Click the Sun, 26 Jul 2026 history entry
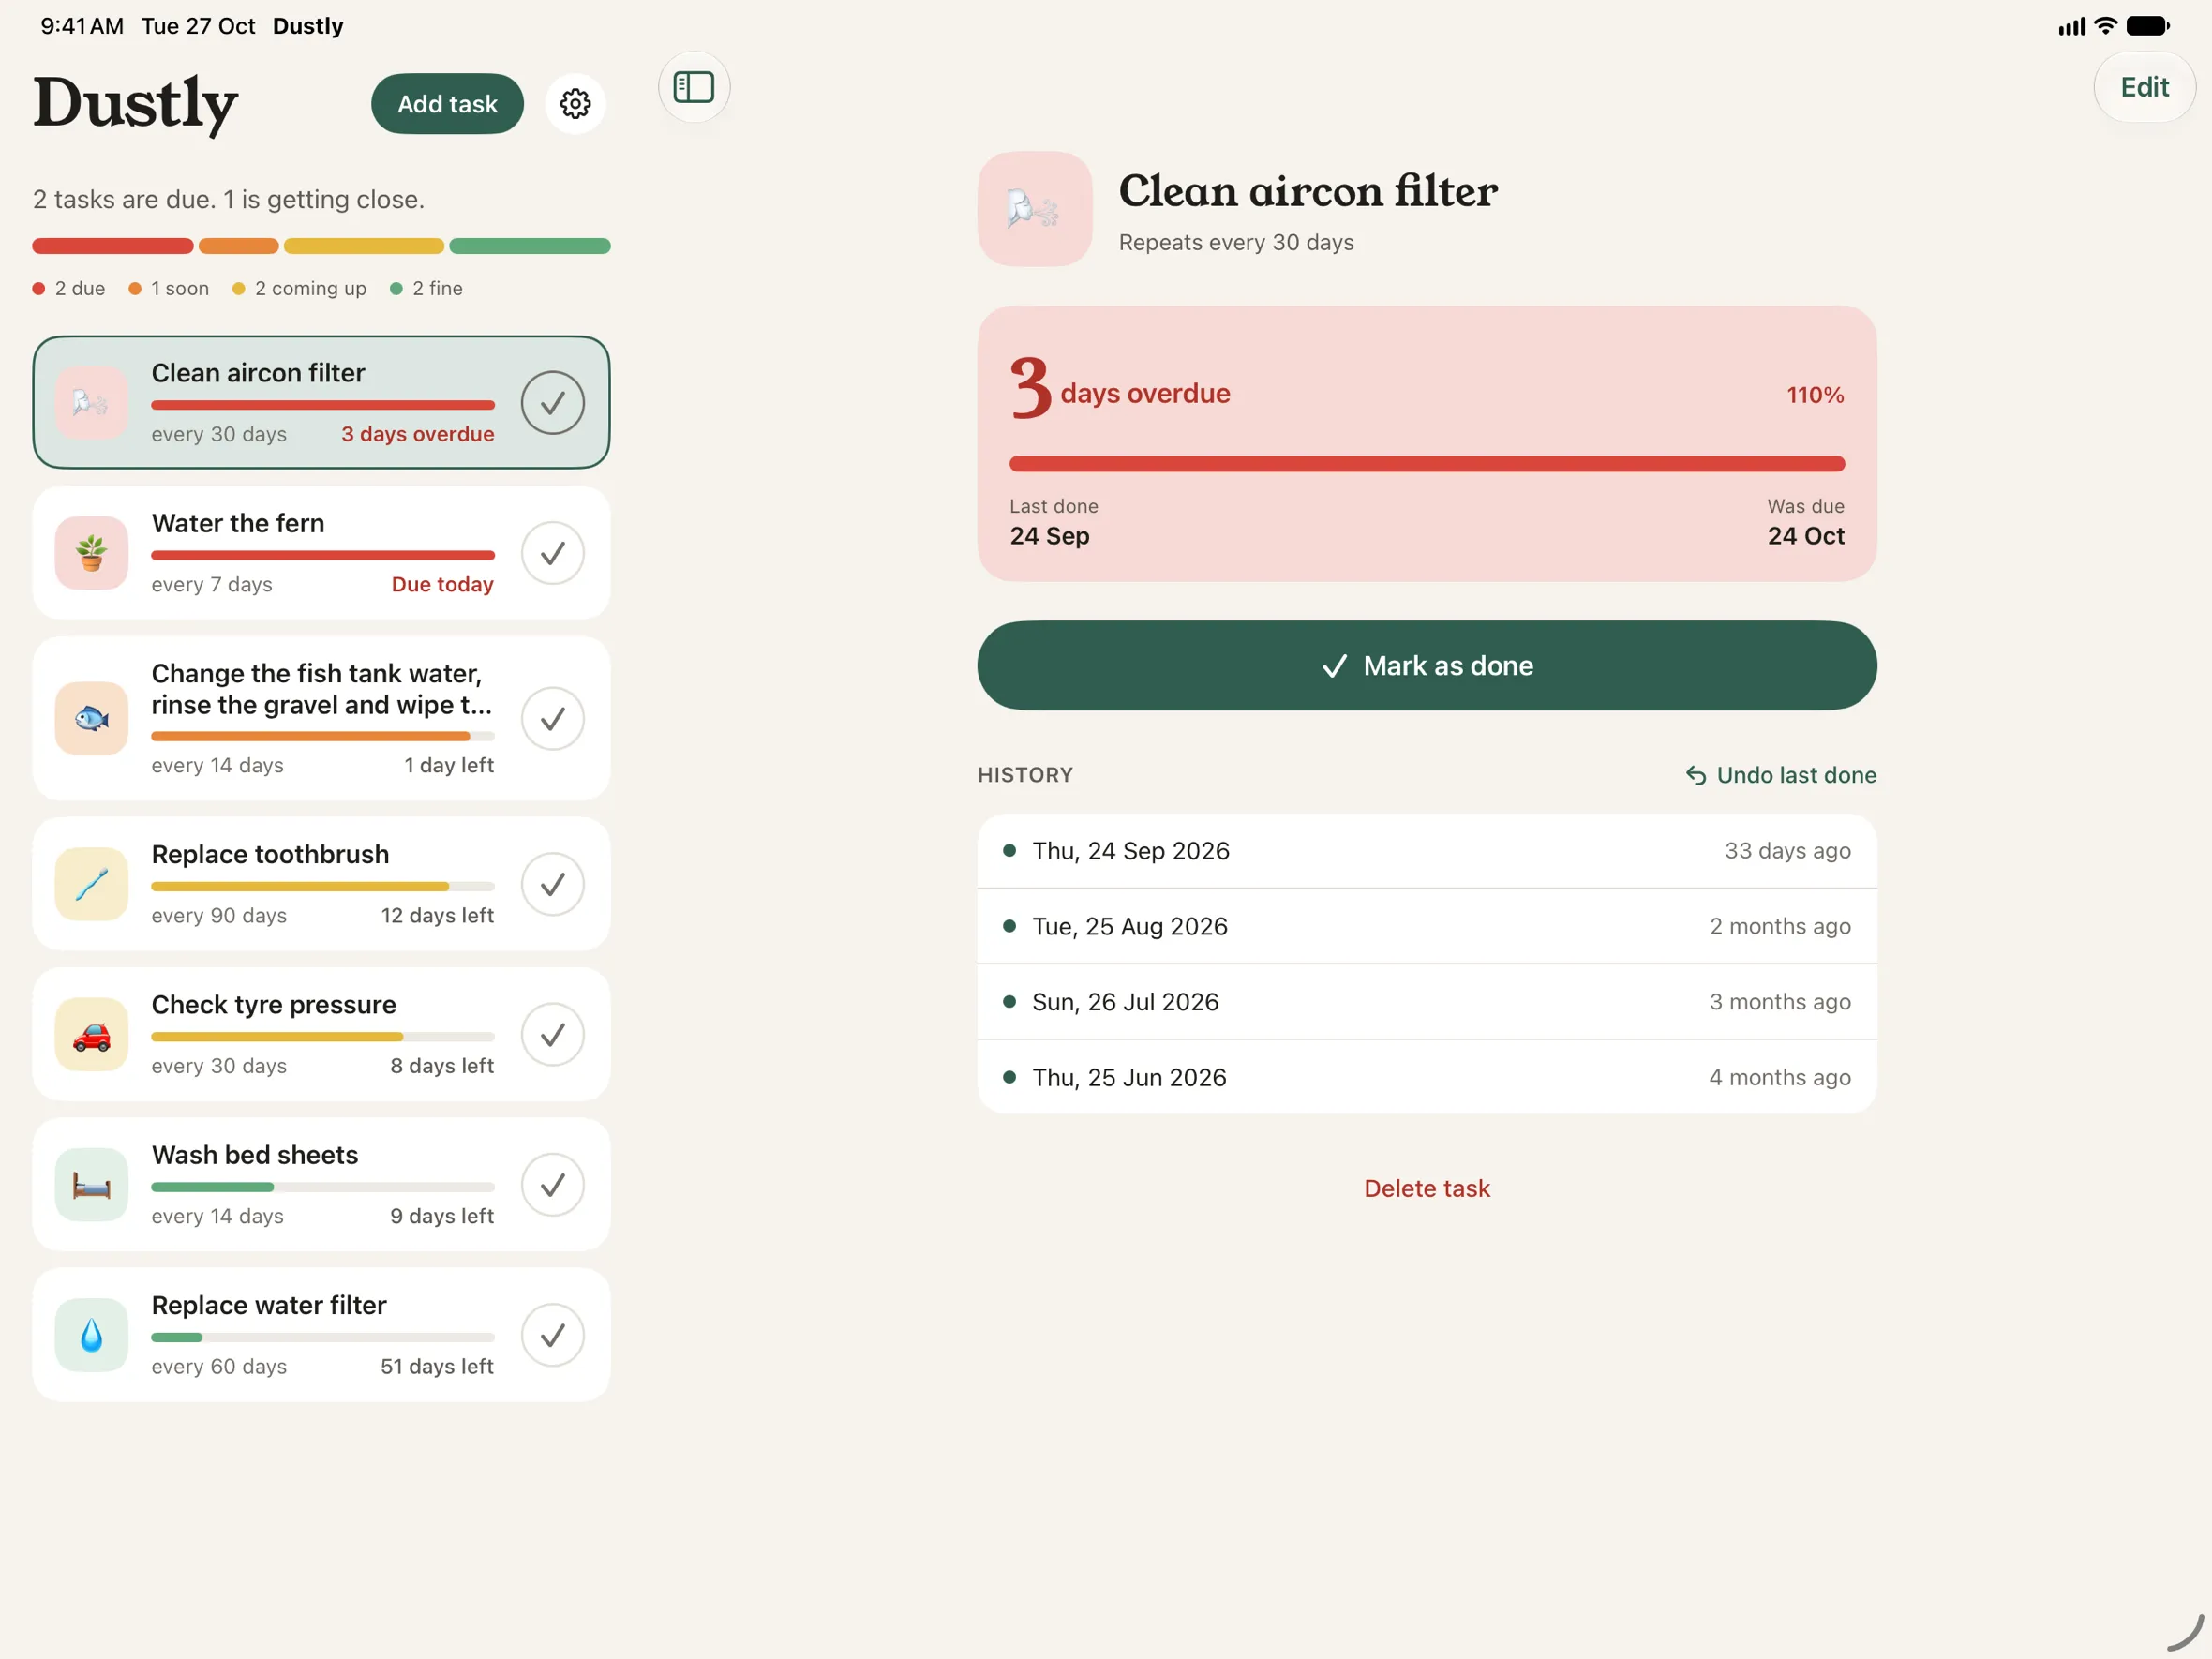 (x=1427, y=1002)
